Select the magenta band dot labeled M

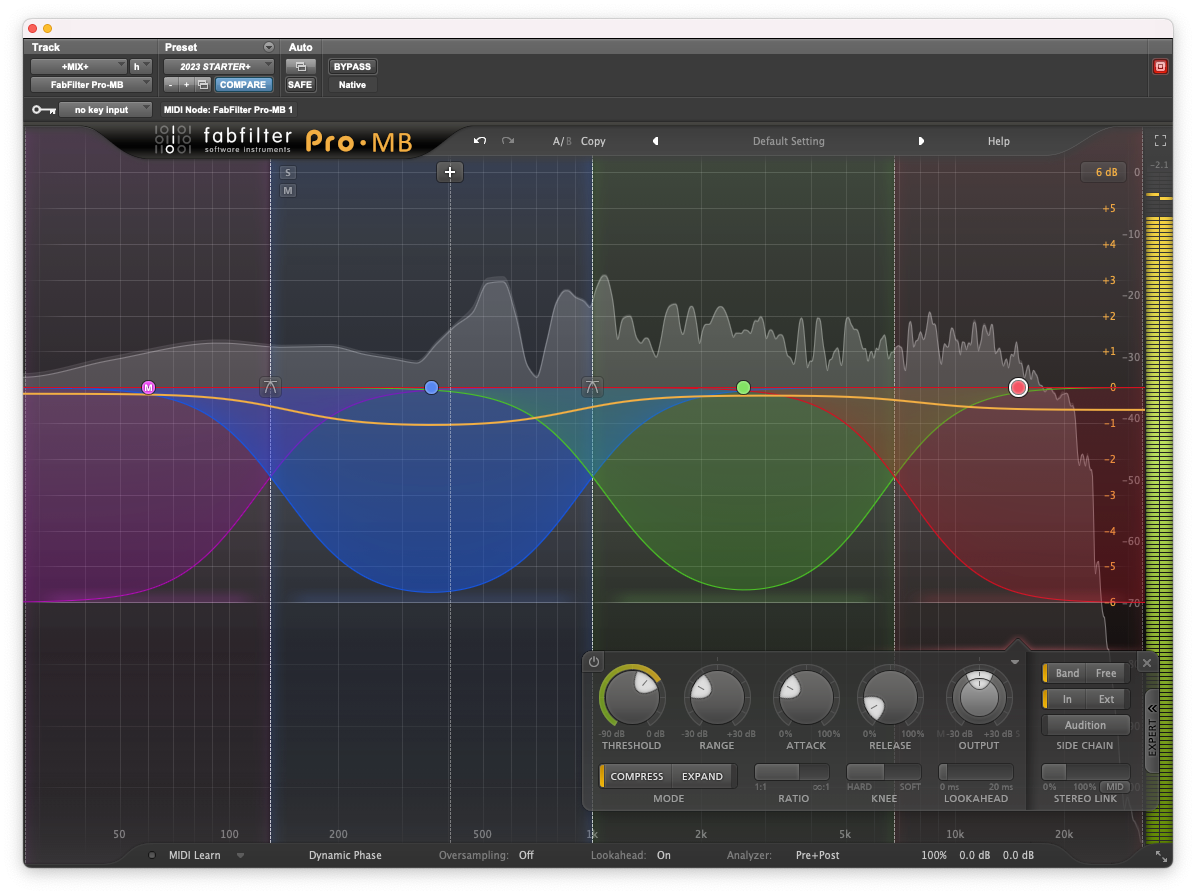(x=148, y=388)
